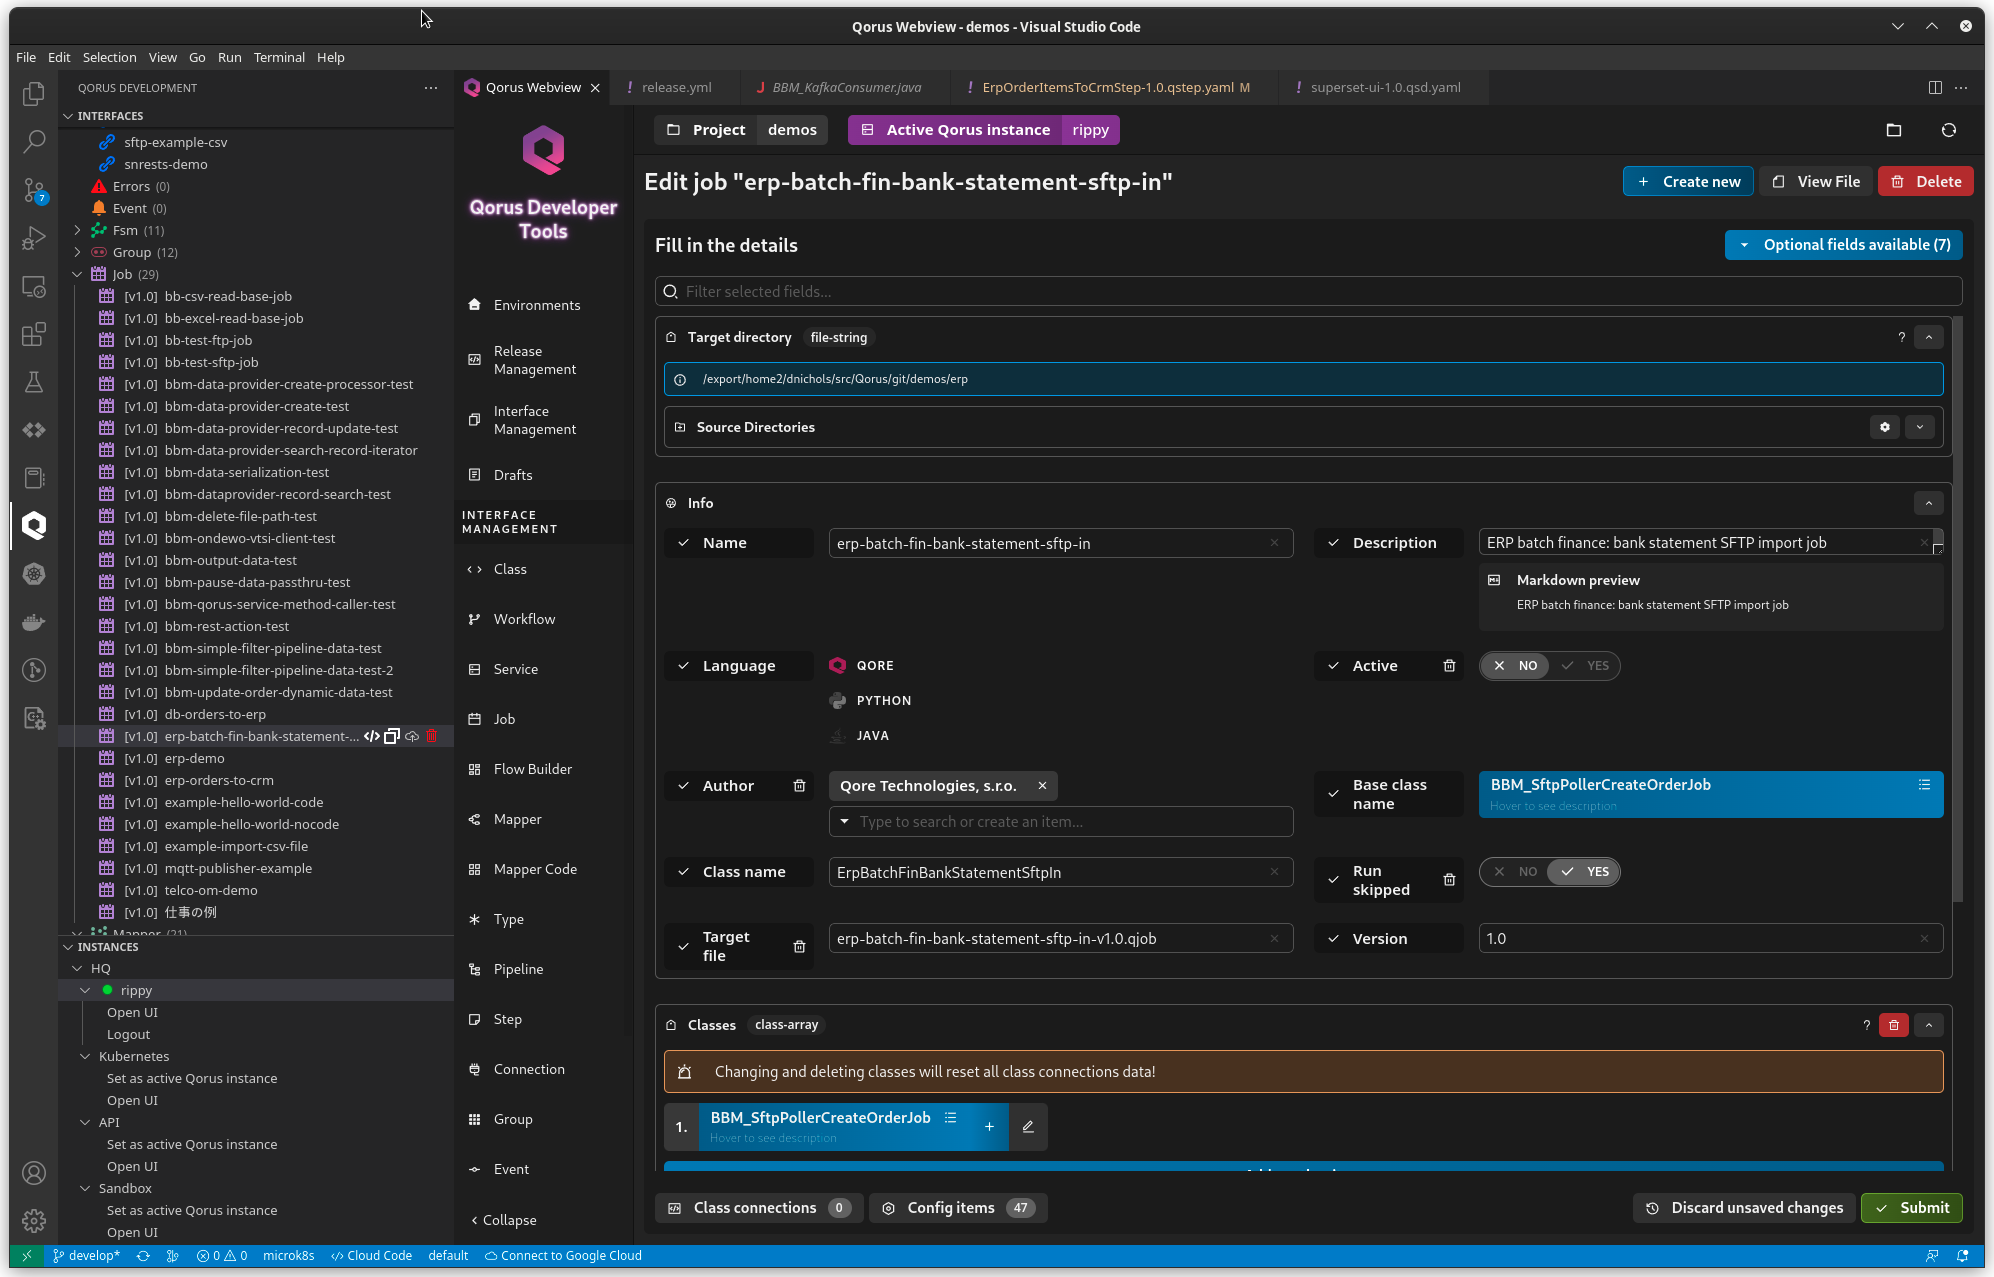Edit the BBM_SftpPollerCreateOrderJob class entry
The image size is (1994, 1277).
(x=1028, y=1127)
